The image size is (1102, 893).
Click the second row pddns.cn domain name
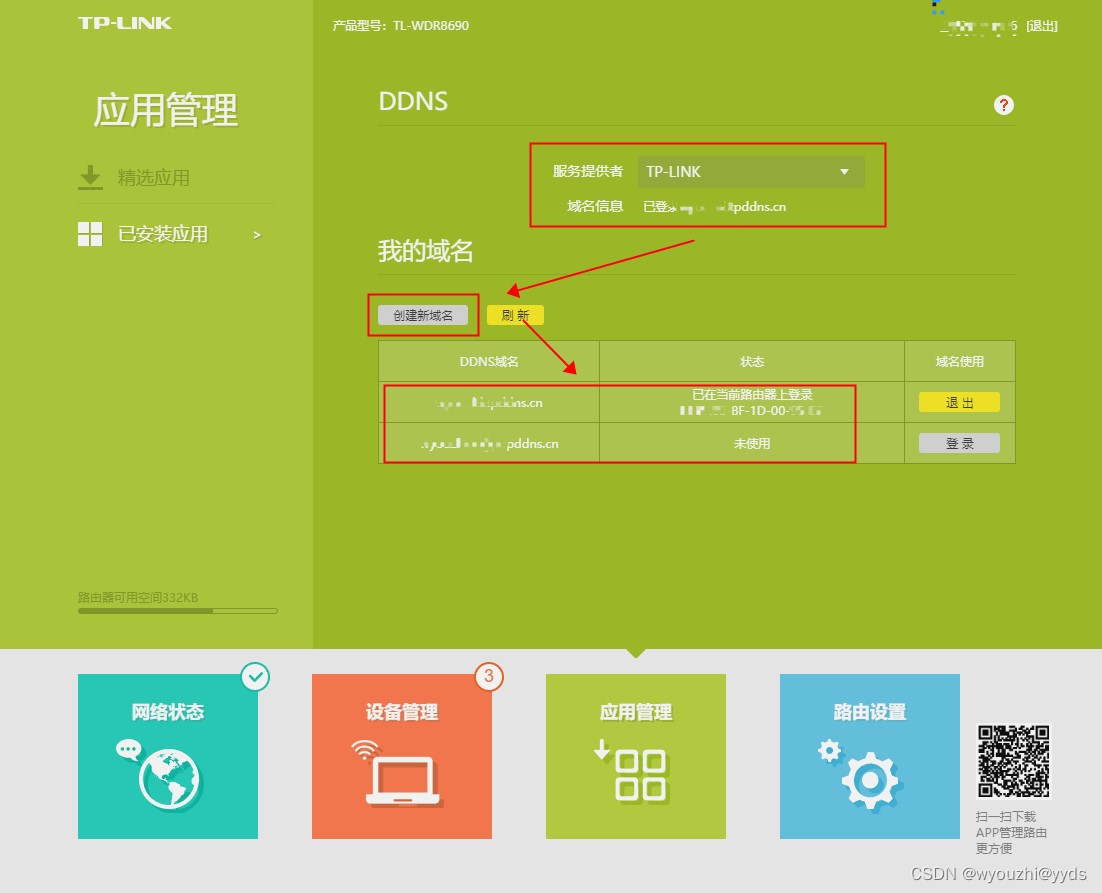click(x=490, y=443)
